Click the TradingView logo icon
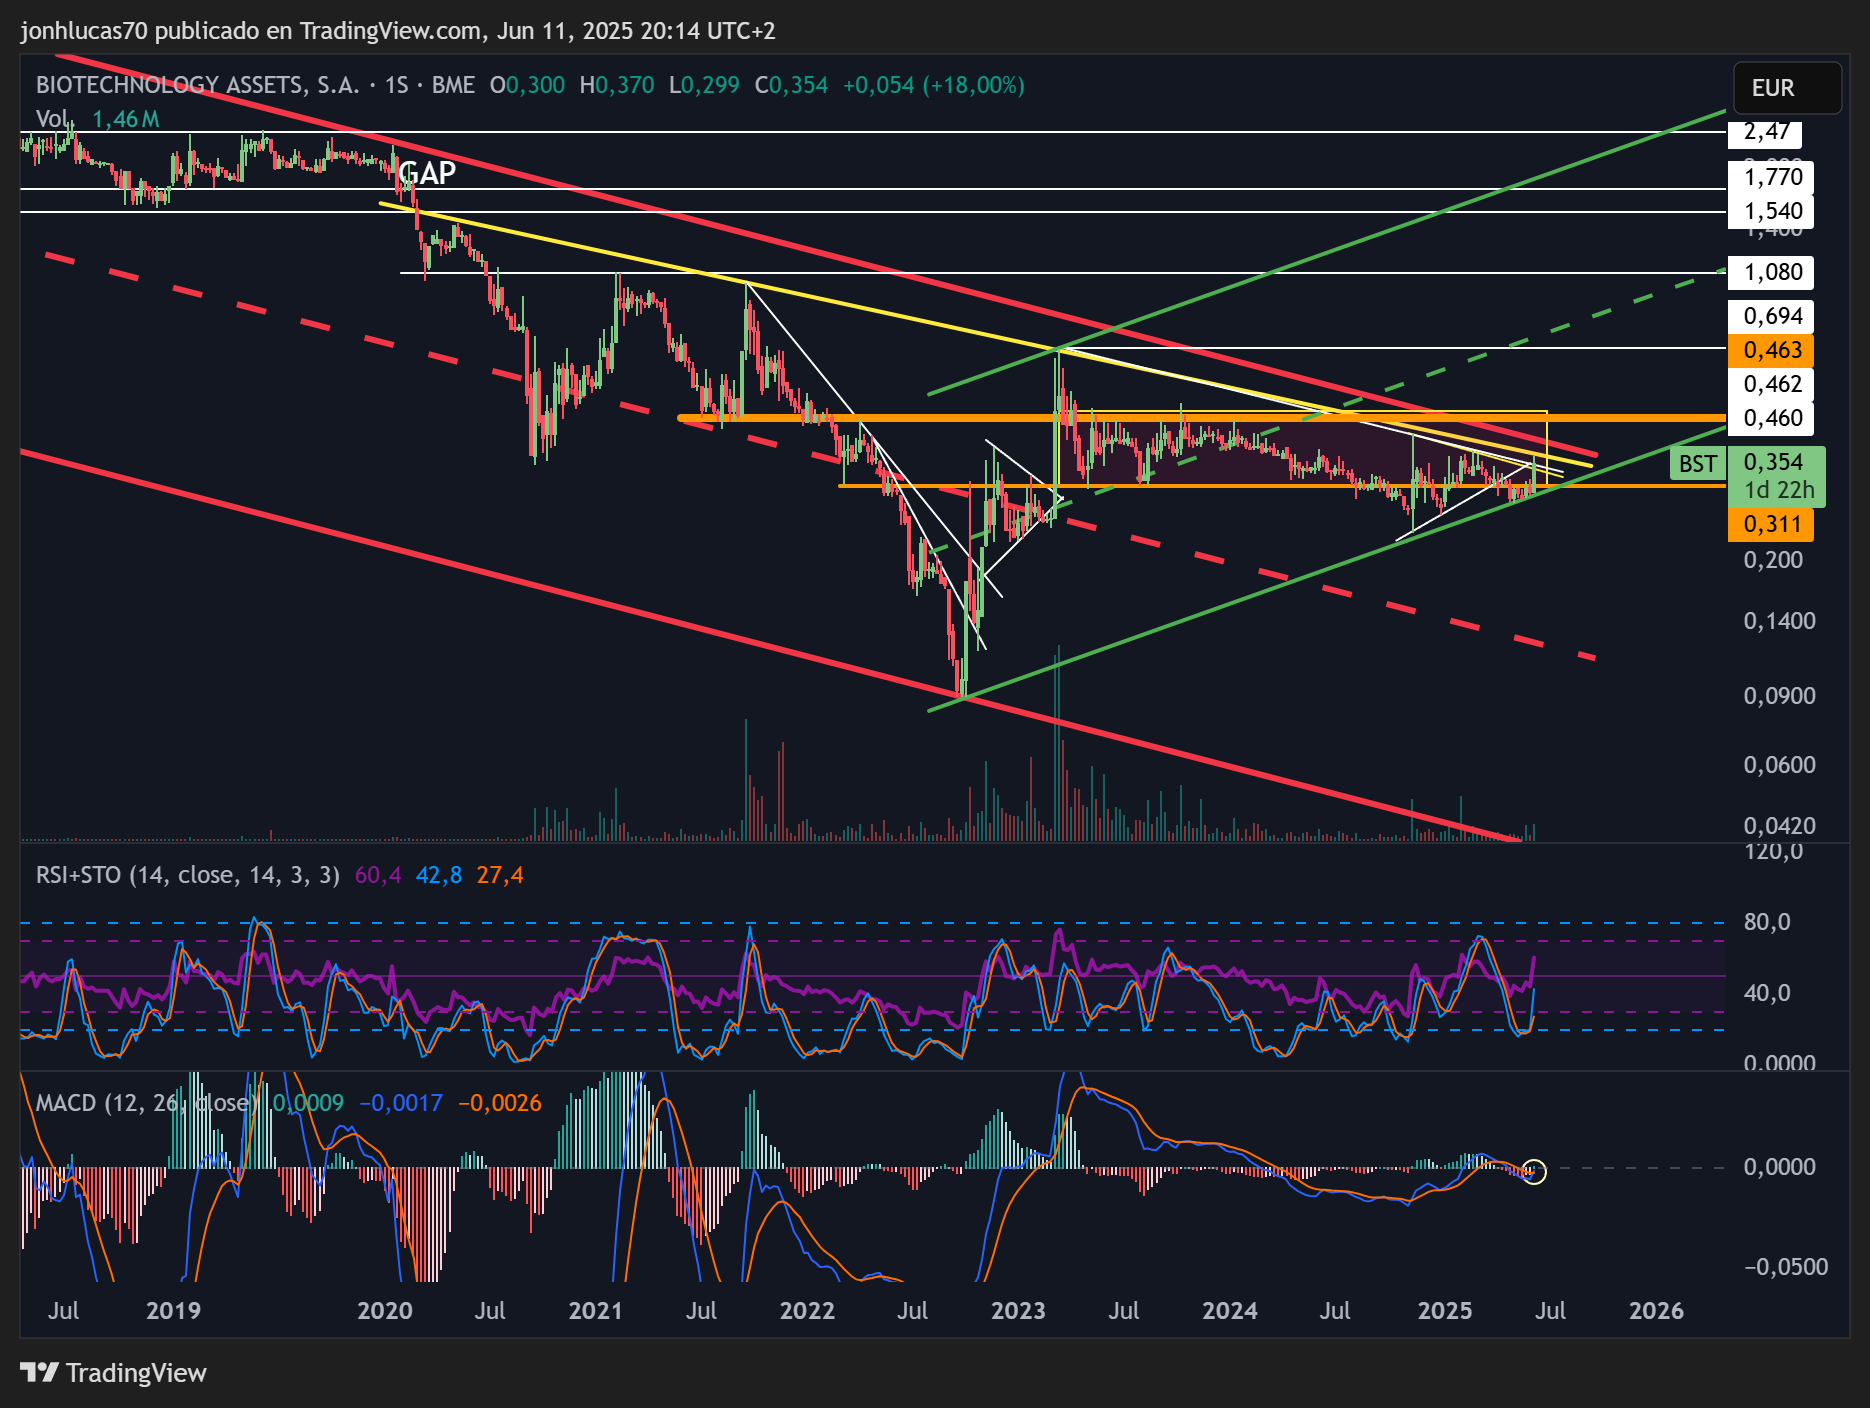The image size is (1870, 1408). (x=40, y=1372)
